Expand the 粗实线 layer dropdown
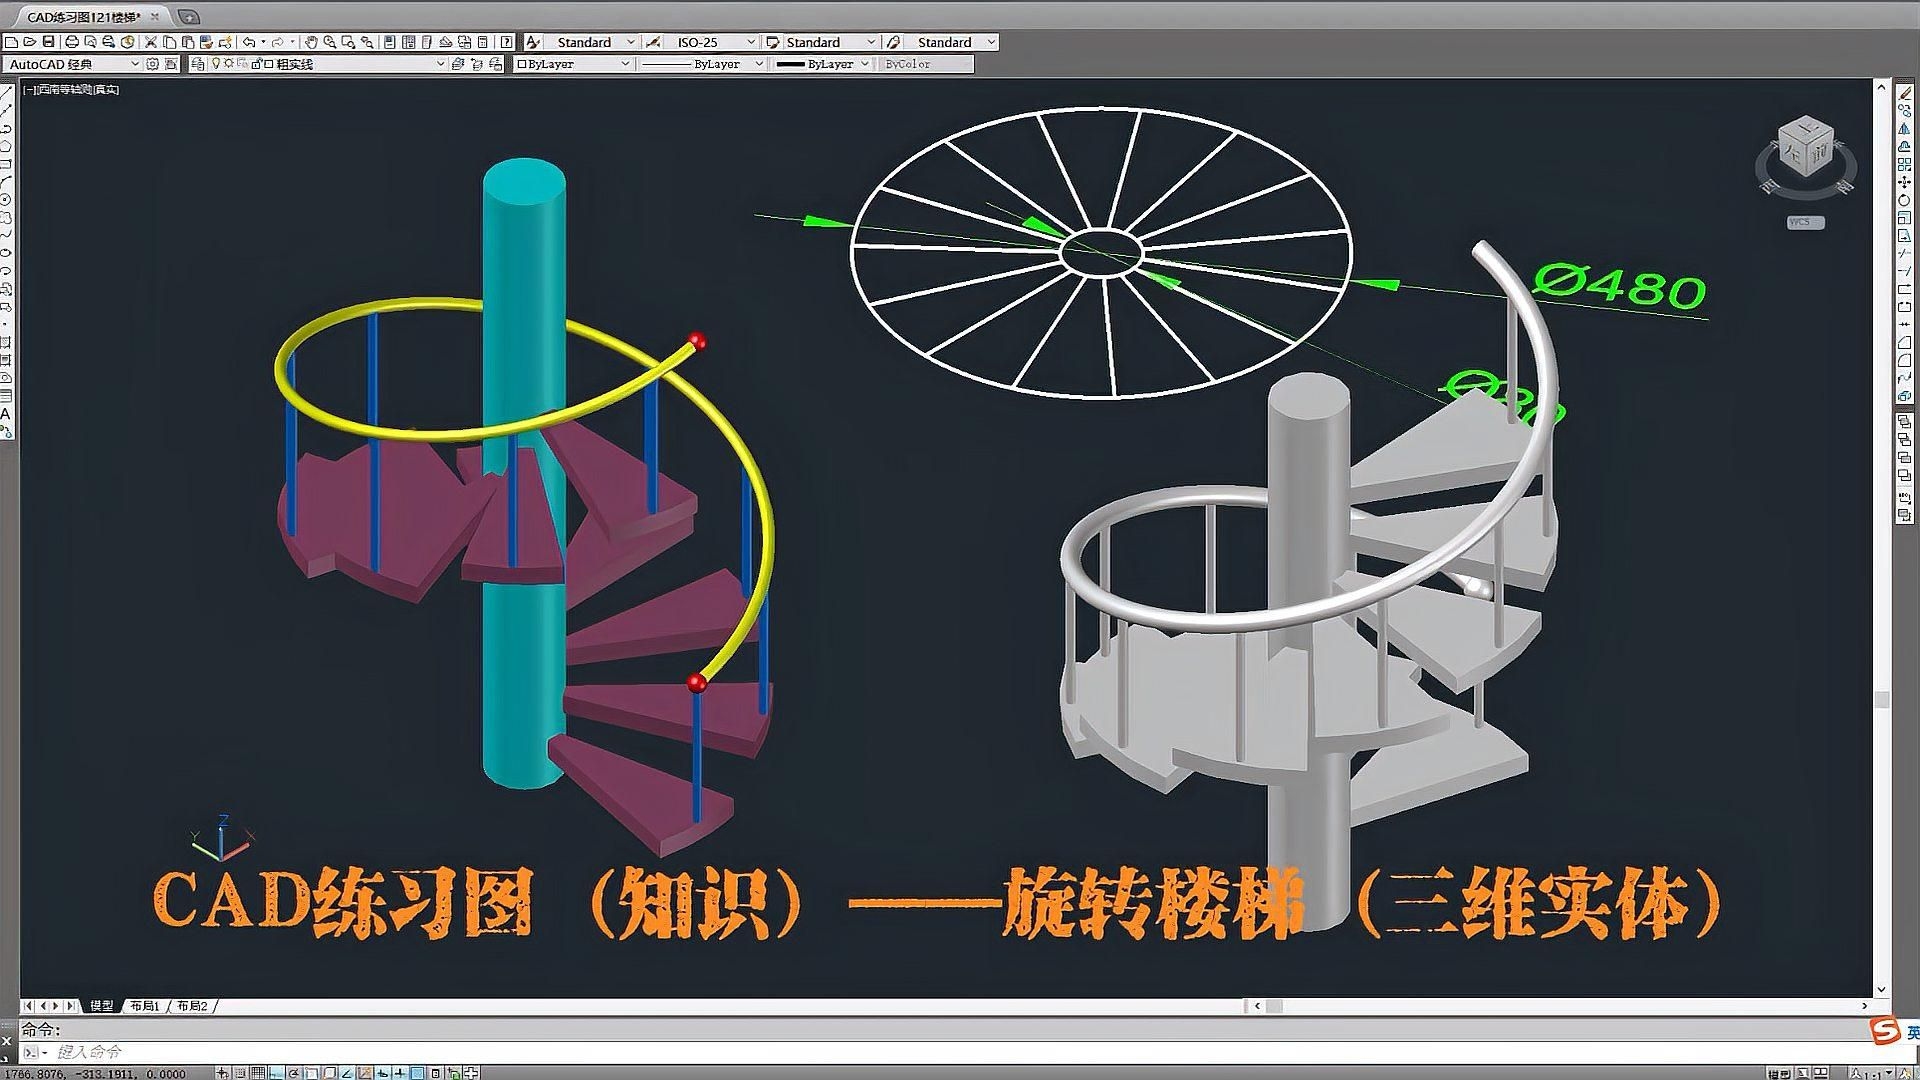 click(440, 64)
